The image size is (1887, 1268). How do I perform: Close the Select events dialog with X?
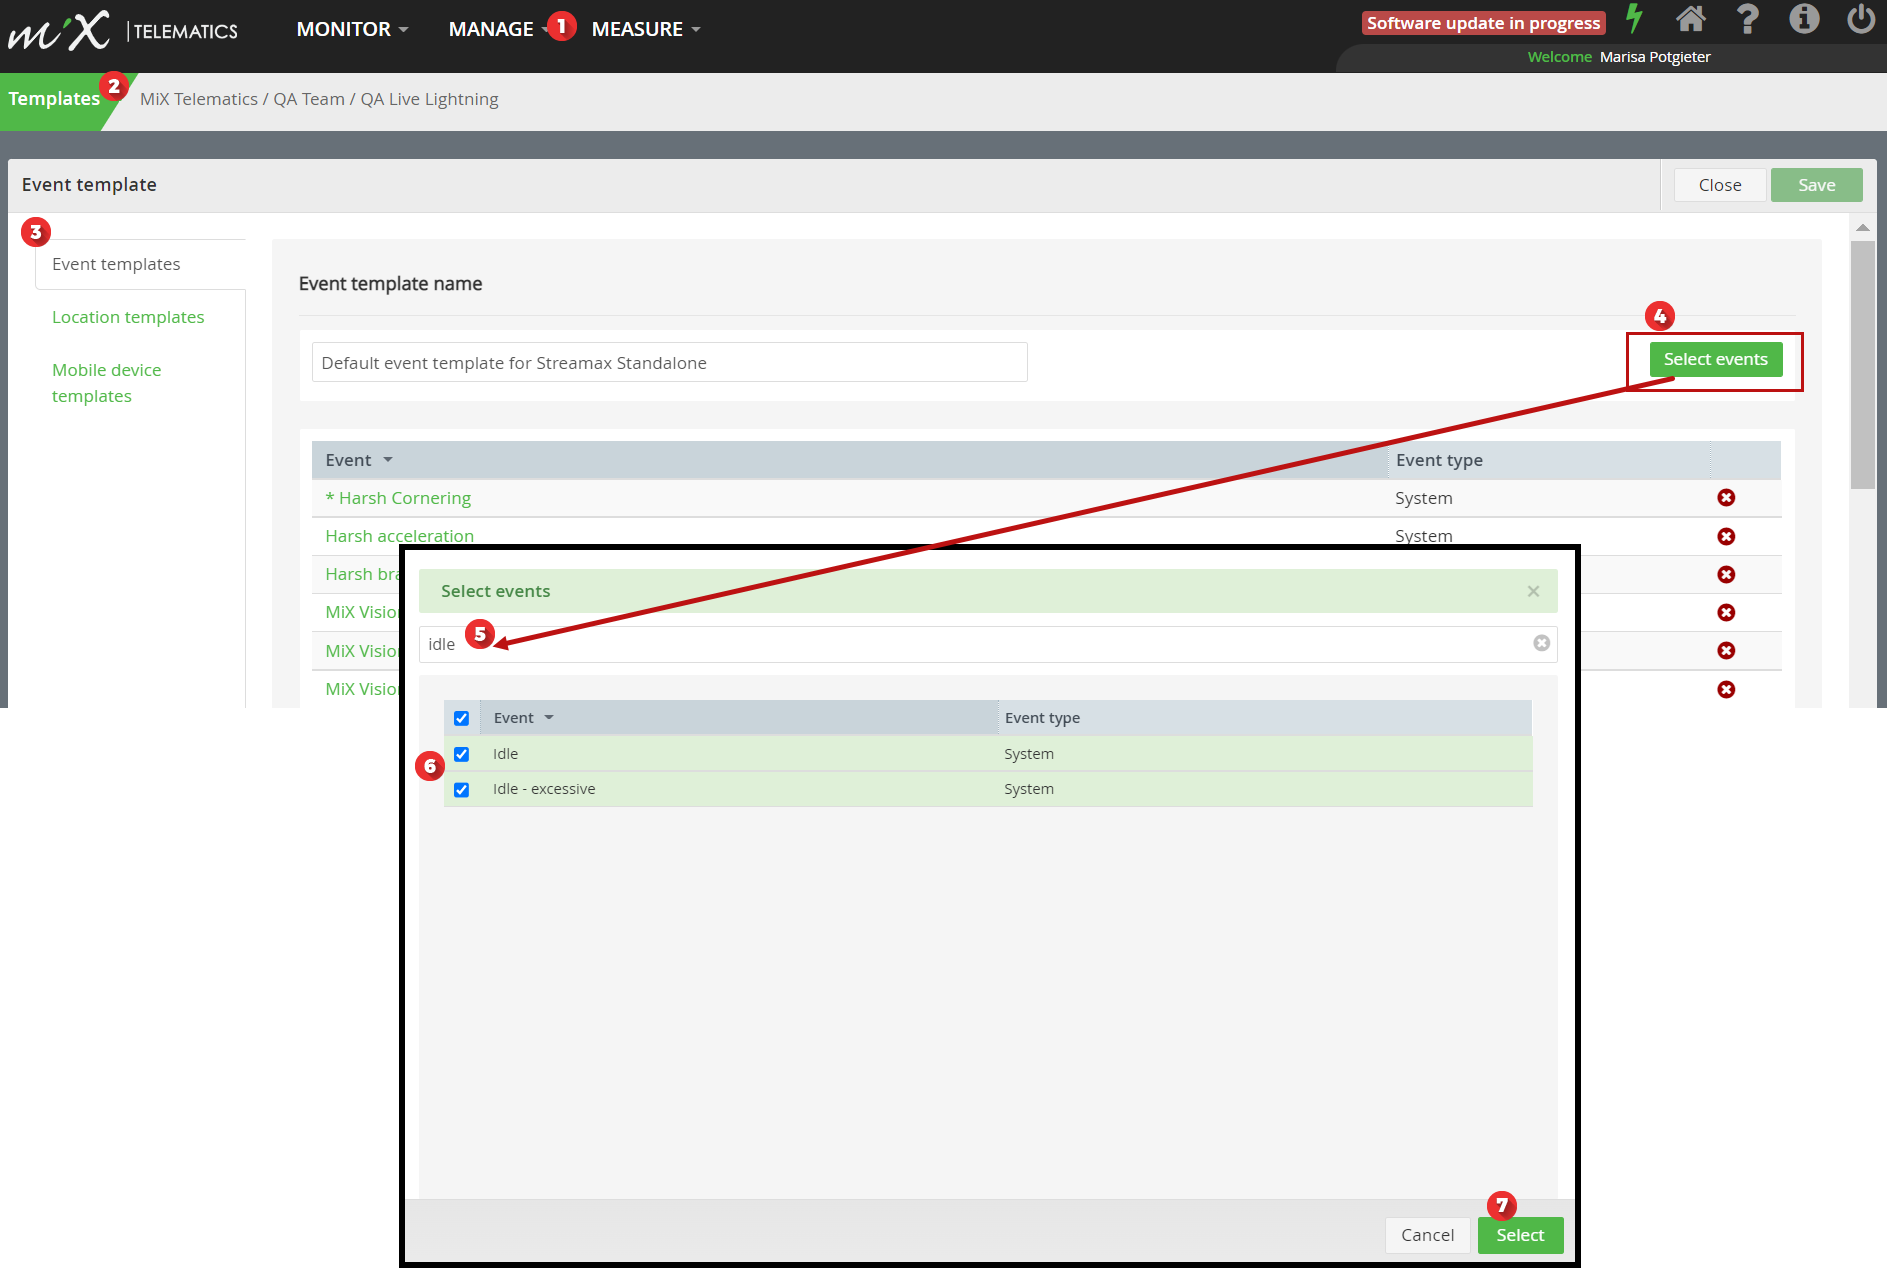(1533, 591)
